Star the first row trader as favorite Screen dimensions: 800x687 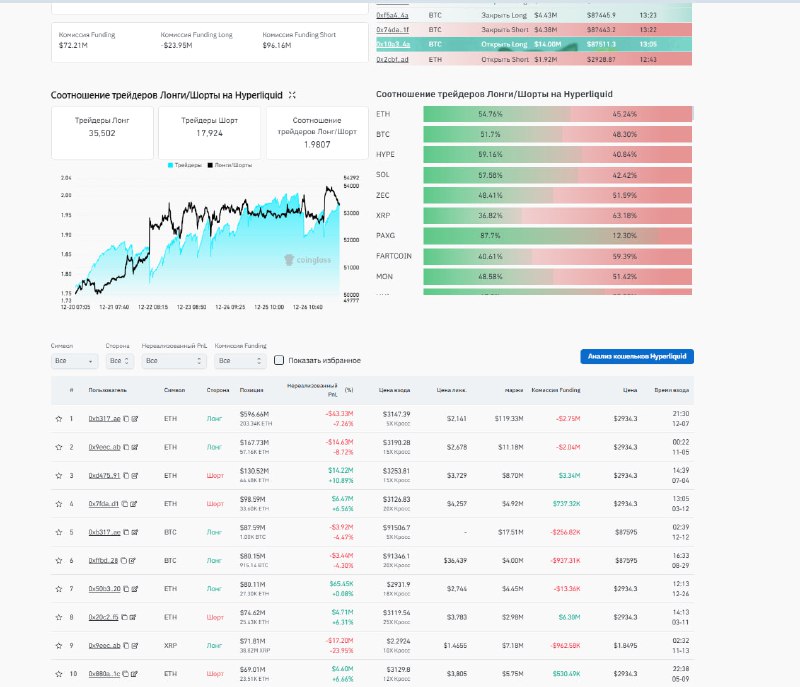pos(59,419)
